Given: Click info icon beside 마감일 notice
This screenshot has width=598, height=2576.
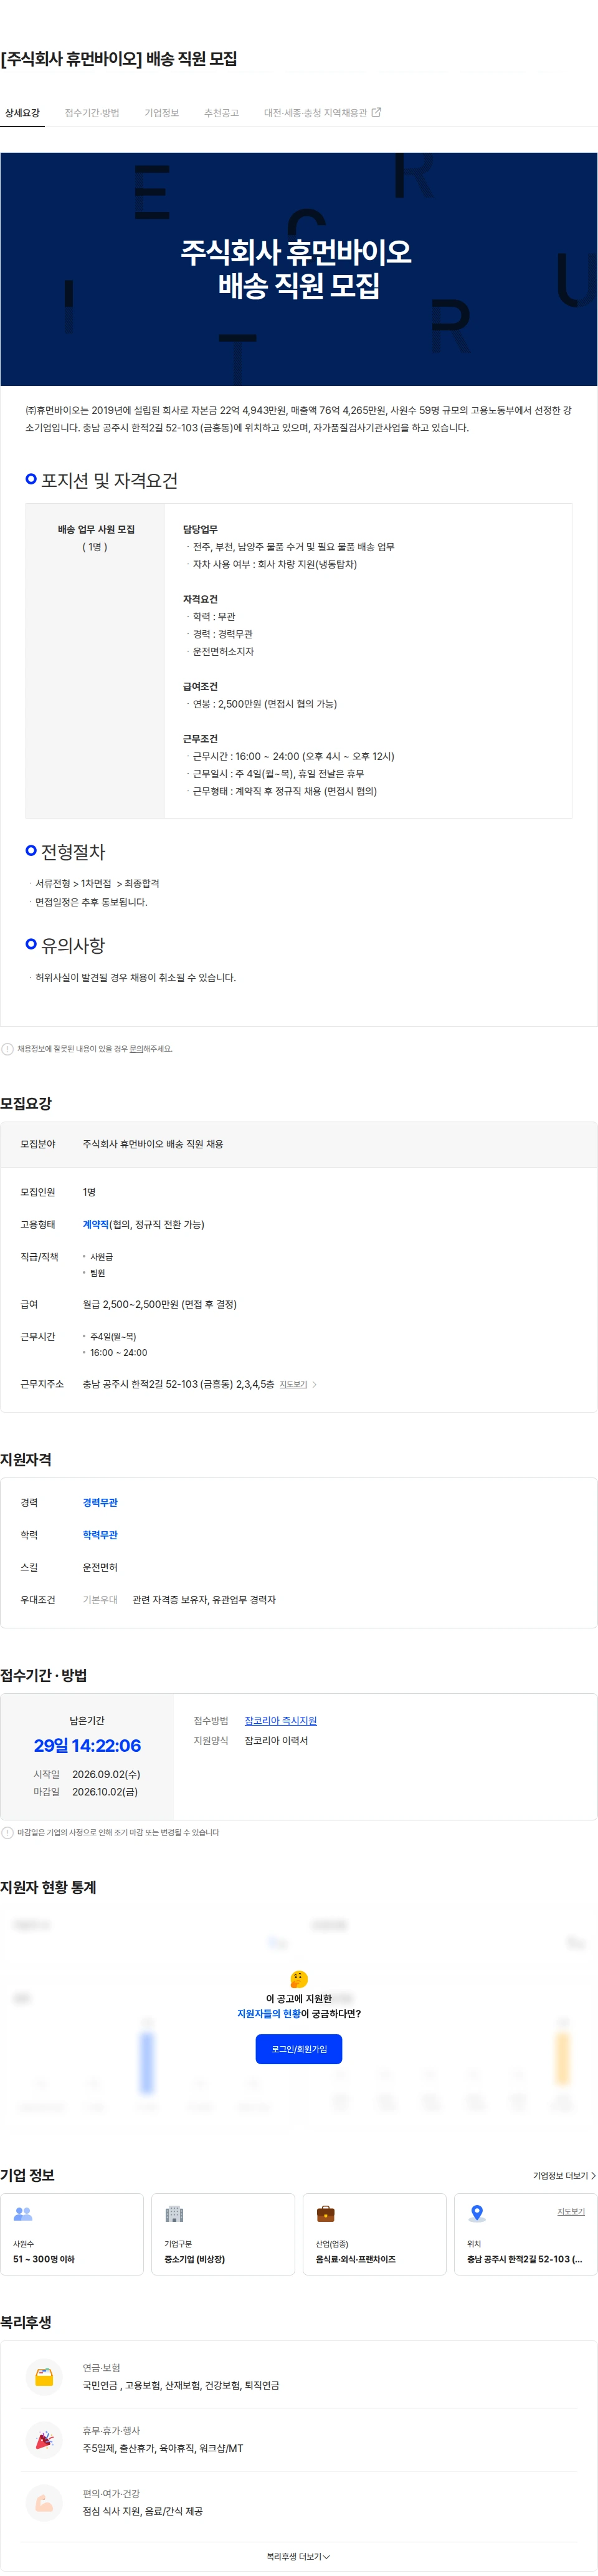Looking at the screenshot, I should point(8,1833).
